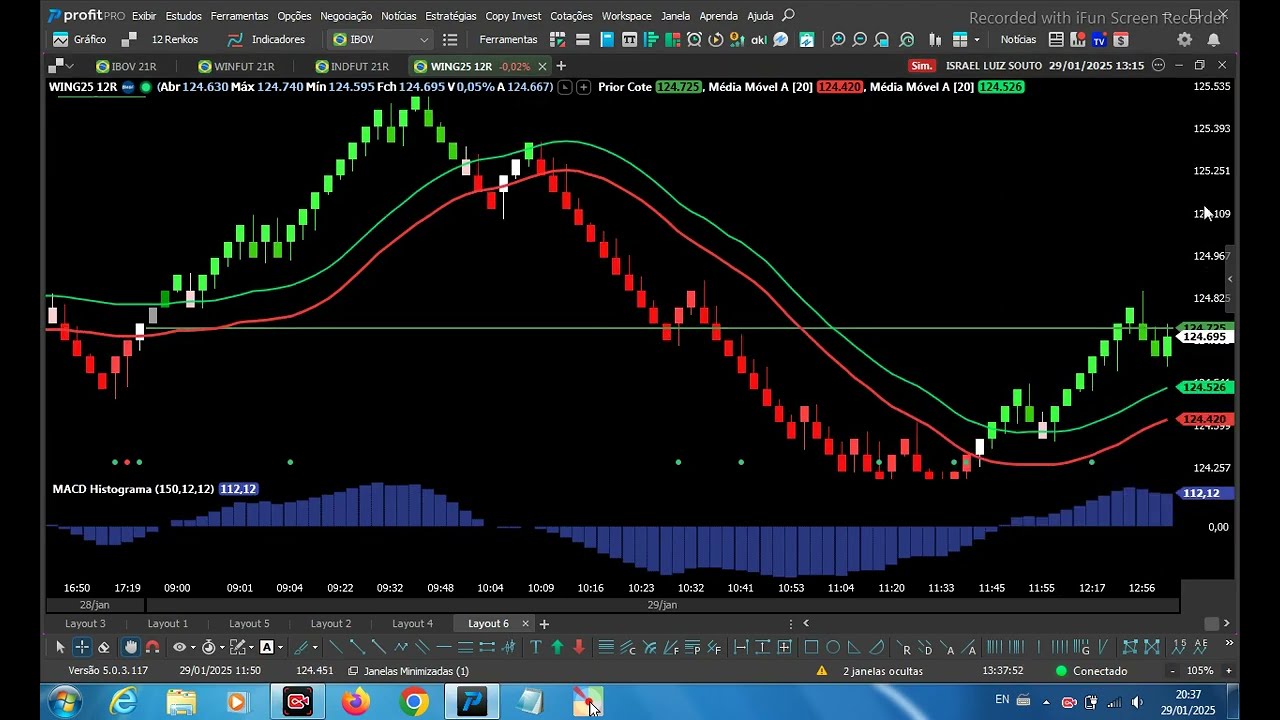Open the Estudos menu
This screenshot has width=1280, height=720.
(x=183, y=16)
